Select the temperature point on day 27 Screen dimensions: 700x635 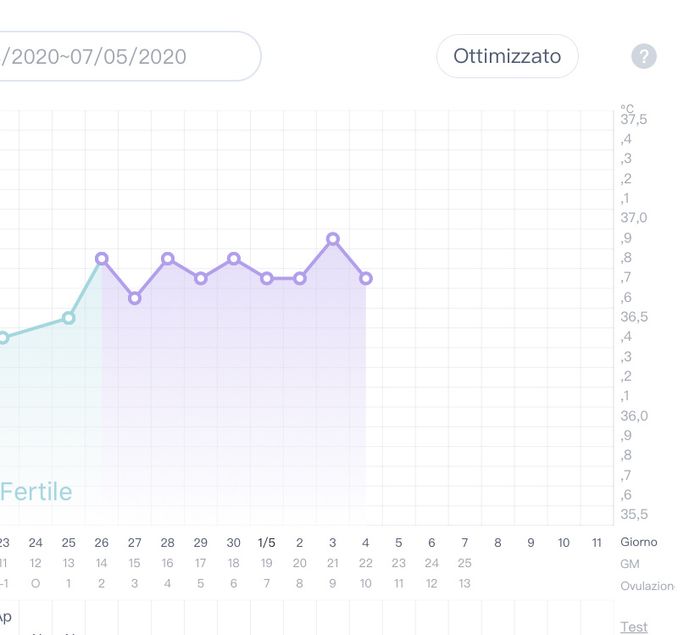tap(135, 298)
